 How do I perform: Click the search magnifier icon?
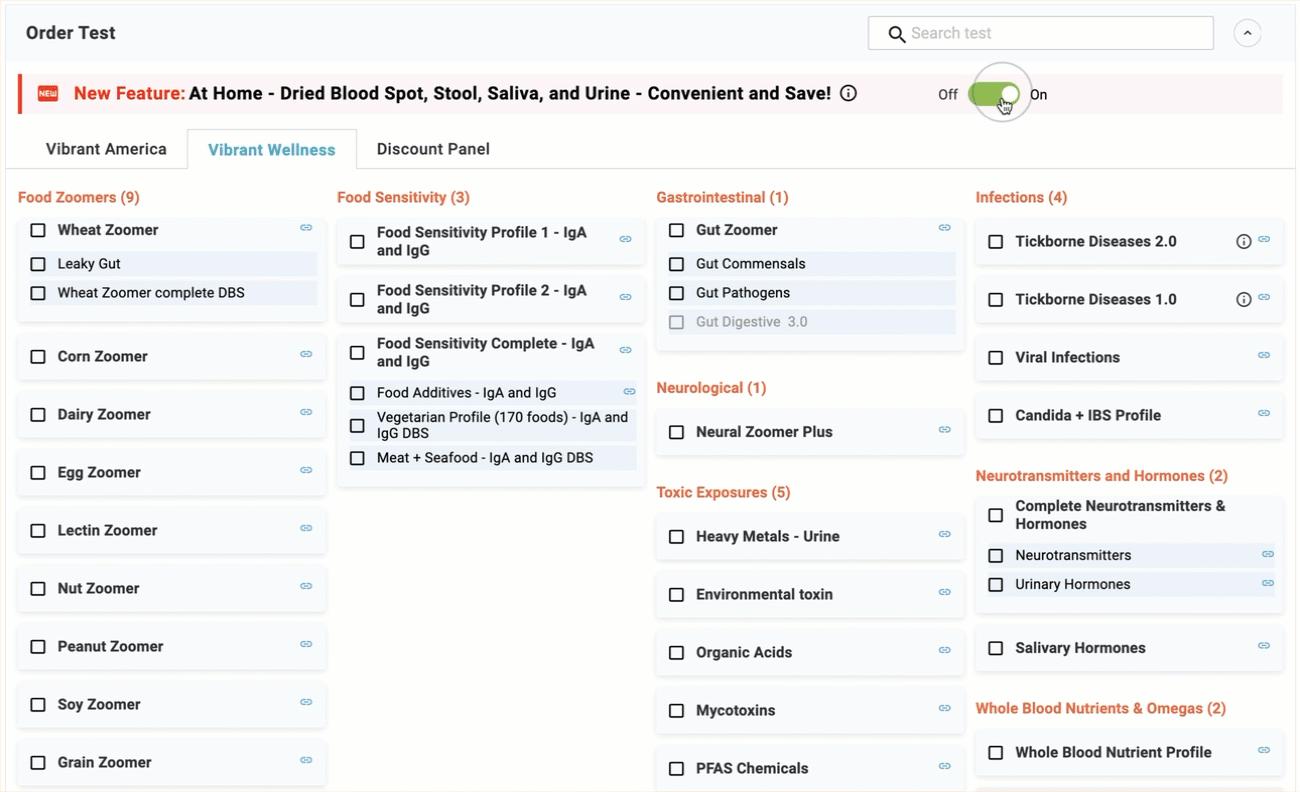tap(897, 33)
